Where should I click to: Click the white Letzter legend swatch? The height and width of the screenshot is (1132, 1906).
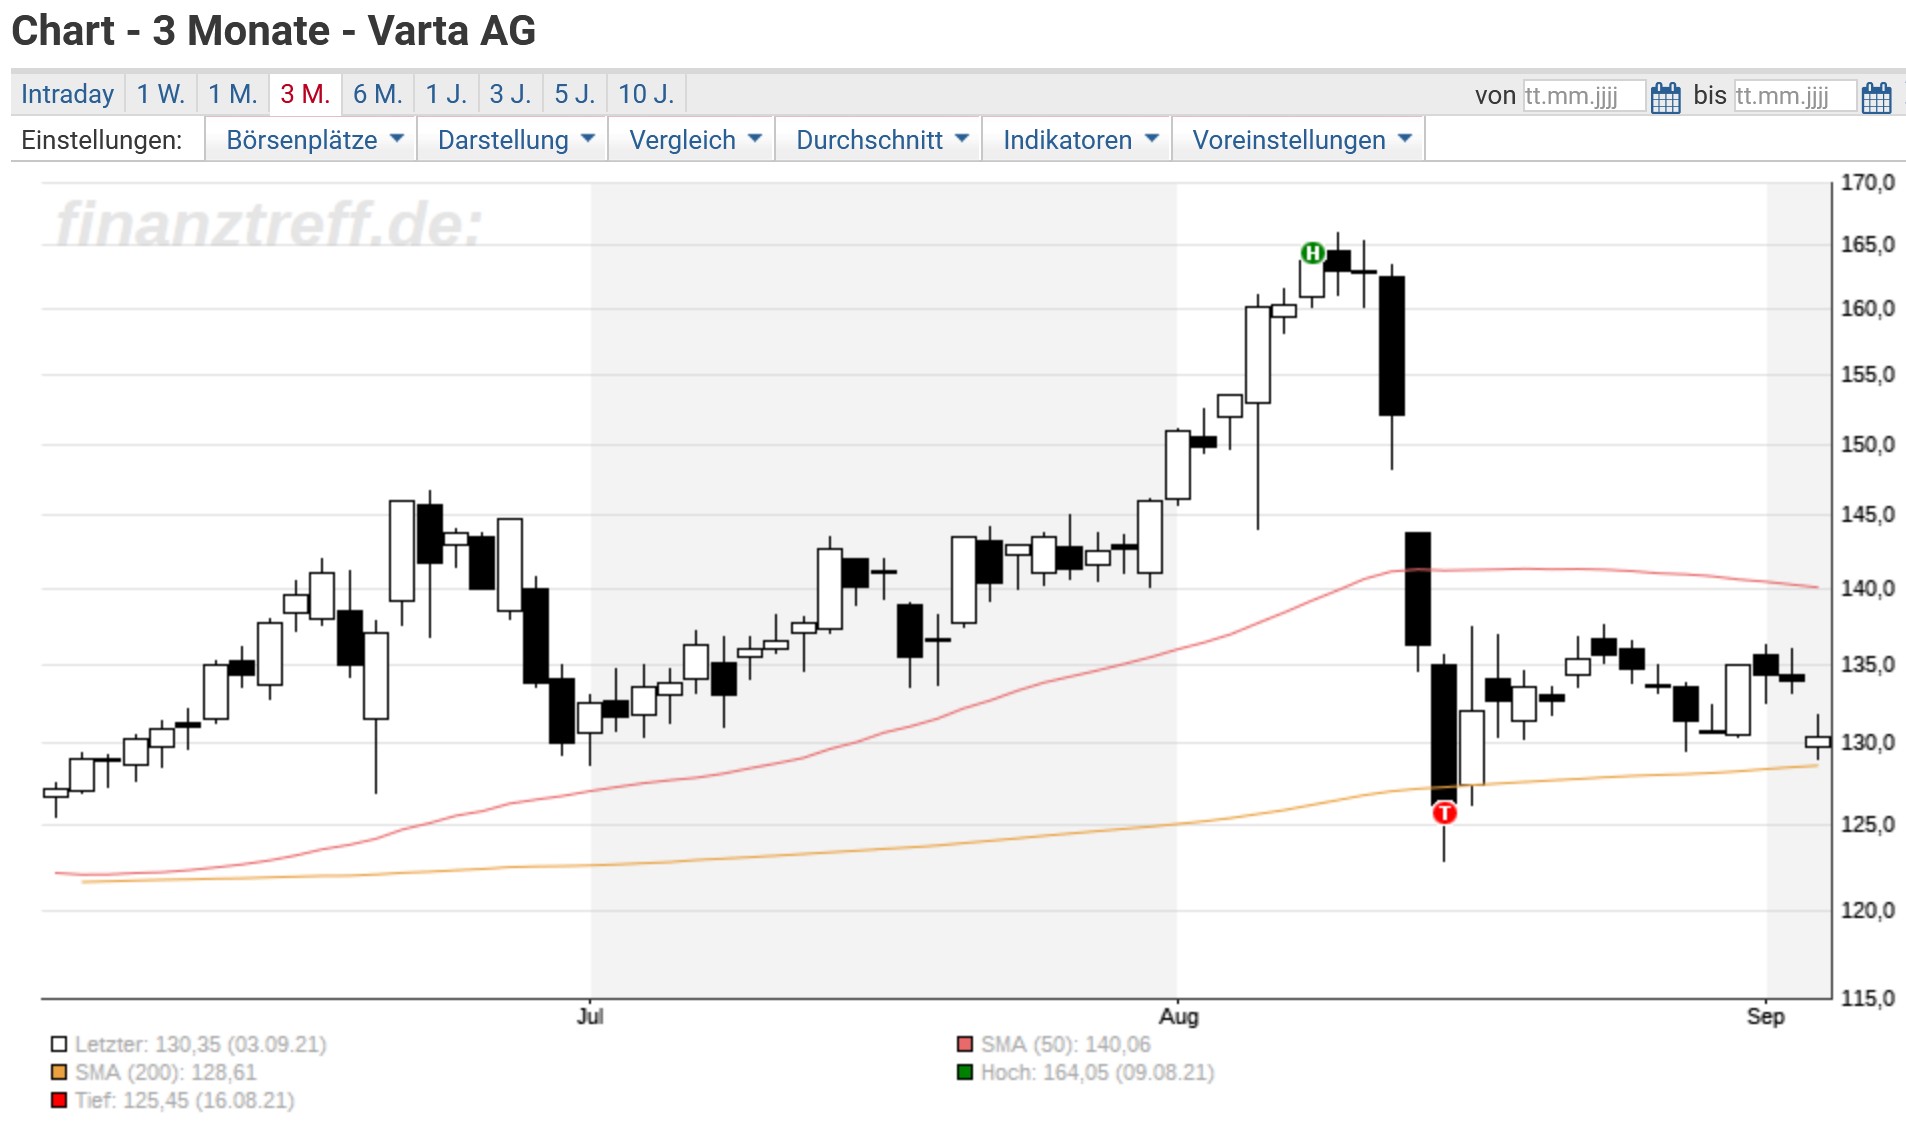(59, 1044)
